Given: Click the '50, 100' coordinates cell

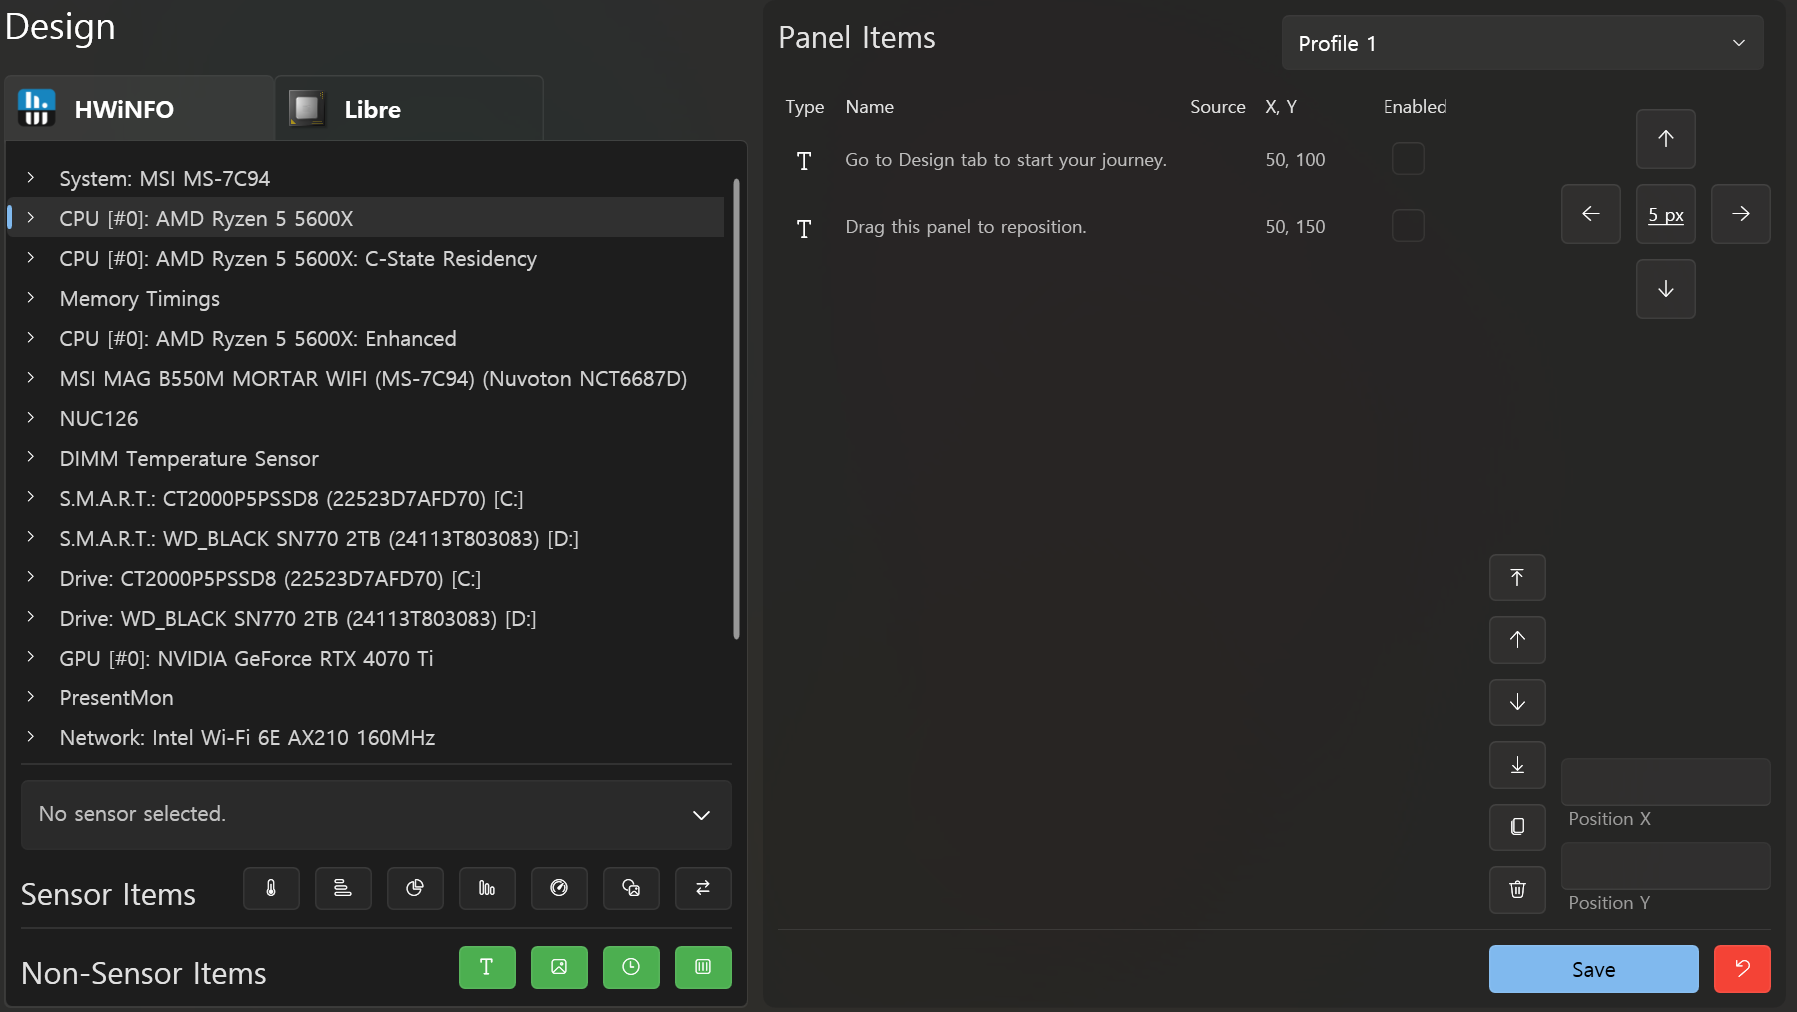Looking at the screenshot, I should (1295, 159).
